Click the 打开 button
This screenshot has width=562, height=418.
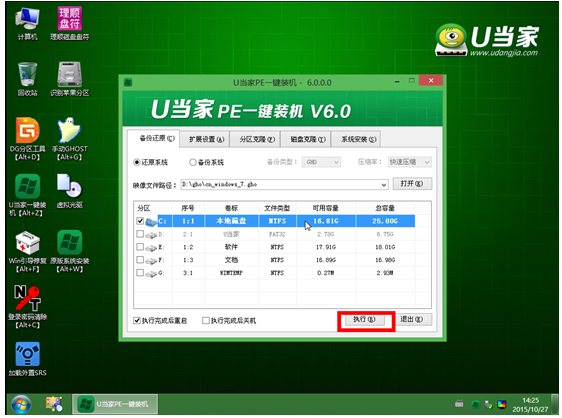[412, 184]
